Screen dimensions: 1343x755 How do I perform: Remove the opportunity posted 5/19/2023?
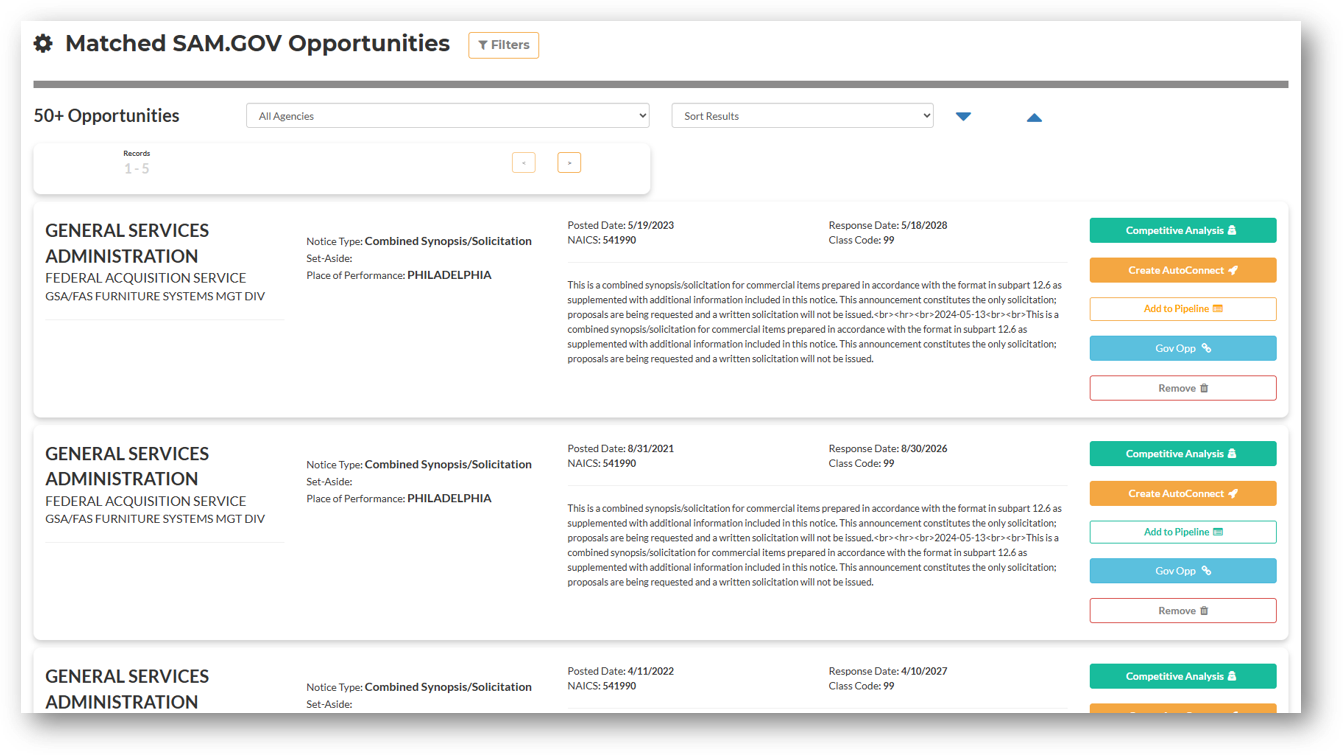tap(1183, 388)
